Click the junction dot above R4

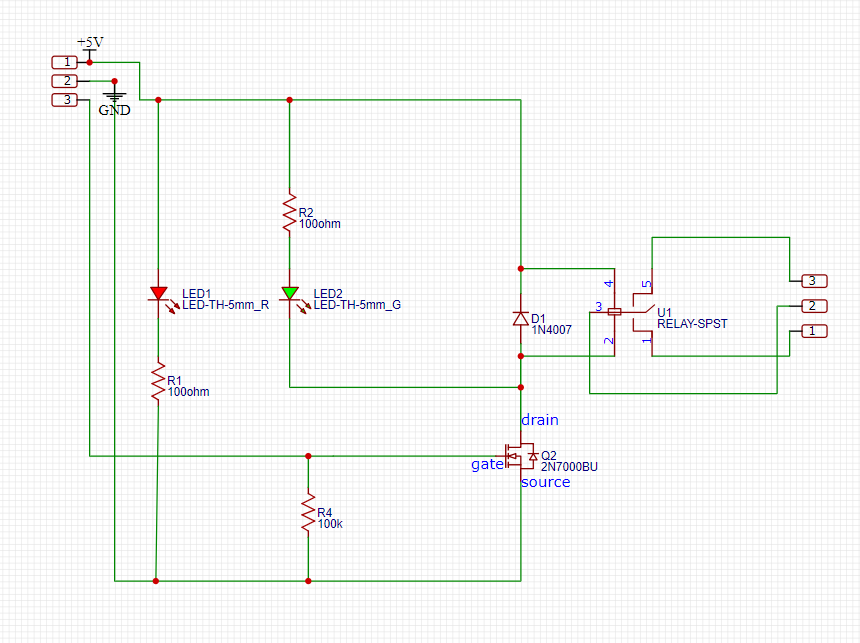[308, 456]
